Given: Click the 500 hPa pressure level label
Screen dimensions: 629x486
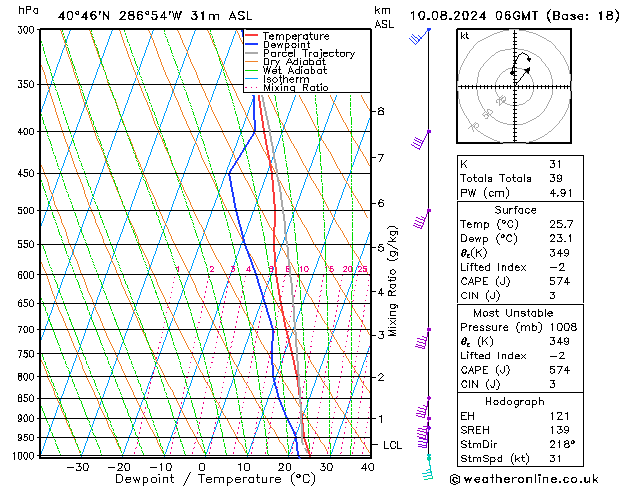Looking at the screenshot, I should pyautogui.click(x=26, y=211).
